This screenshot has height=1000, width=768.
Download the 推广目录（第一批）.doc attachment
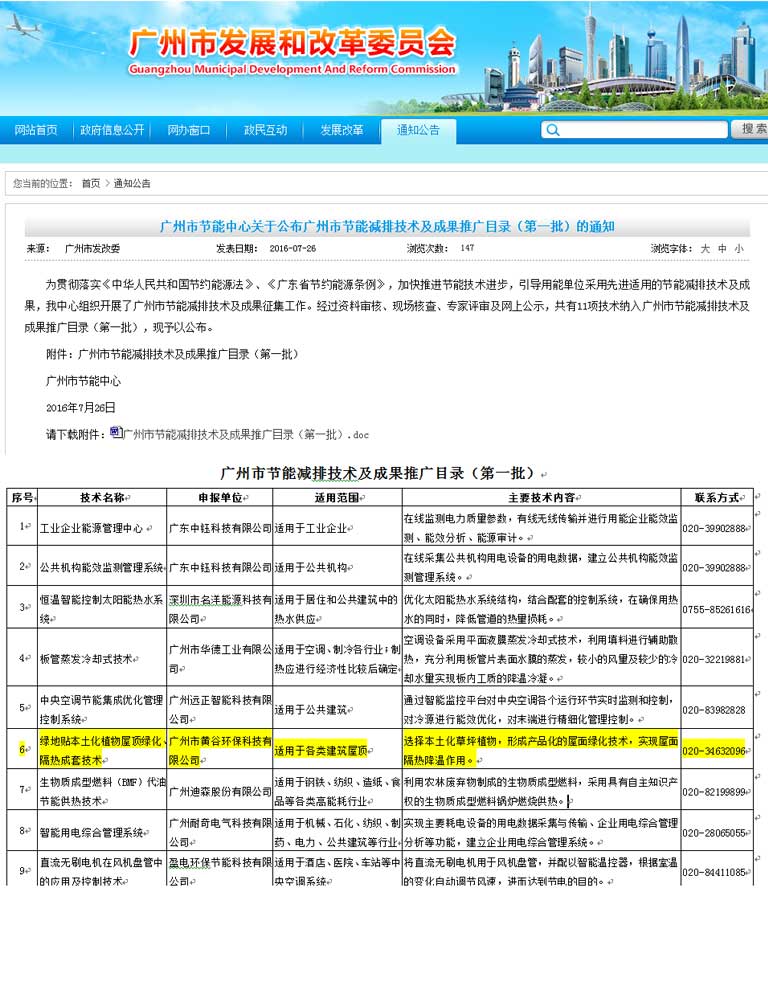[x=245, y=435]
